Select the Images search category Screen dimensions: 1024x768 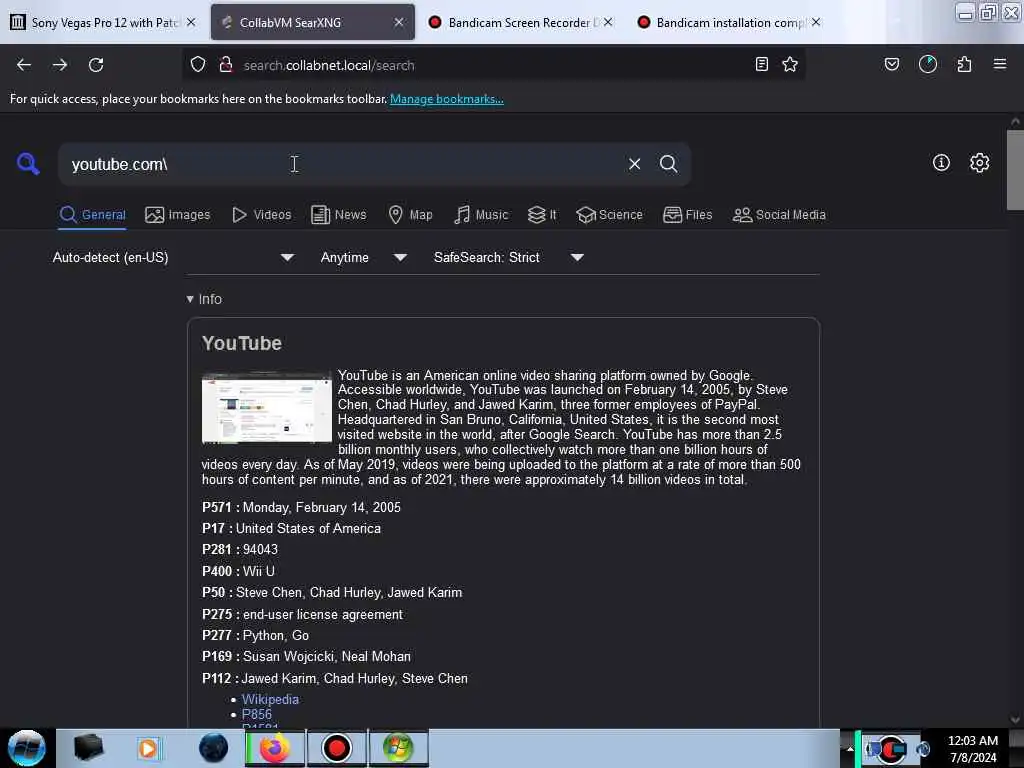point(178,215)
